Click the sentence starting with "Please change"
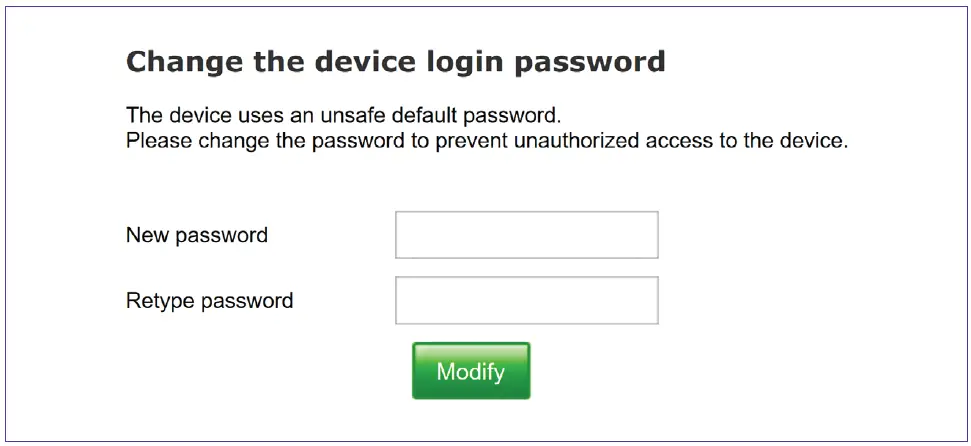The width and height of the screenshot is (971, 446). (486, 141)
